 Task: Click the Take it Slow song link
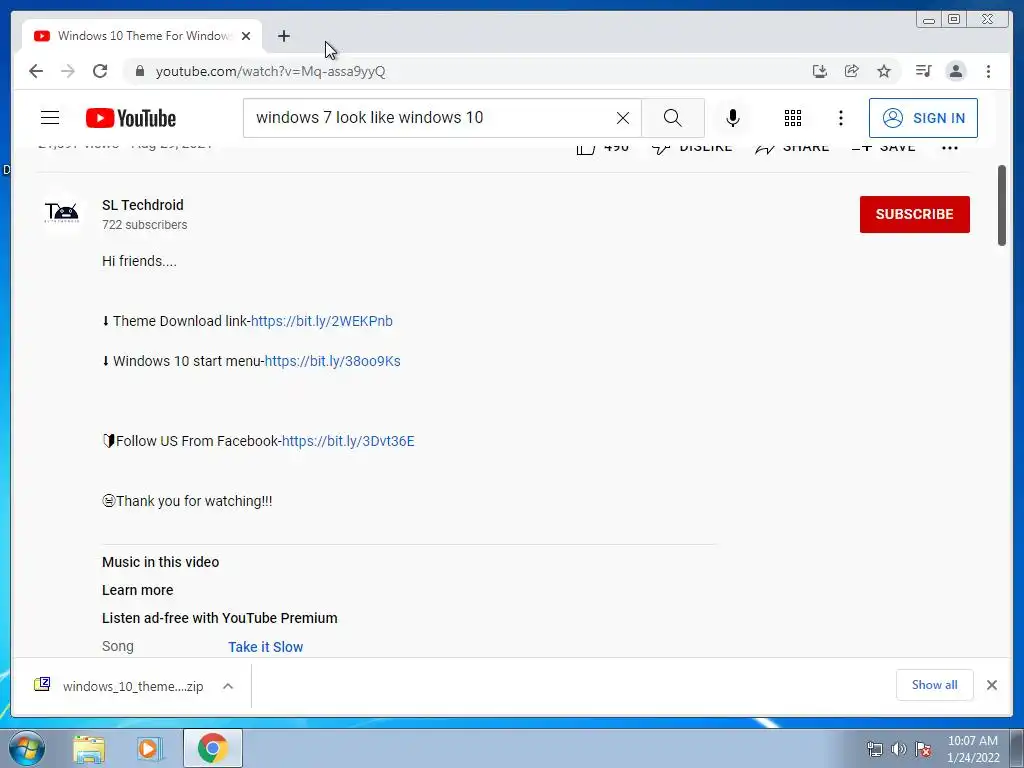(265, 647)
